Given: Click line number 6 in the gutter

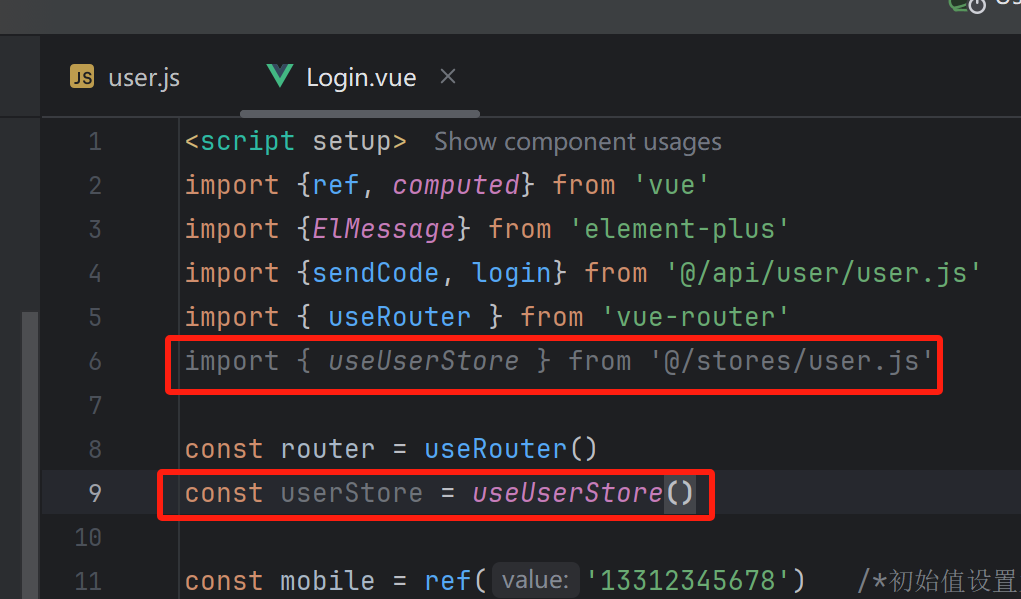Looking at the screenshot, I should click(95, 361).
